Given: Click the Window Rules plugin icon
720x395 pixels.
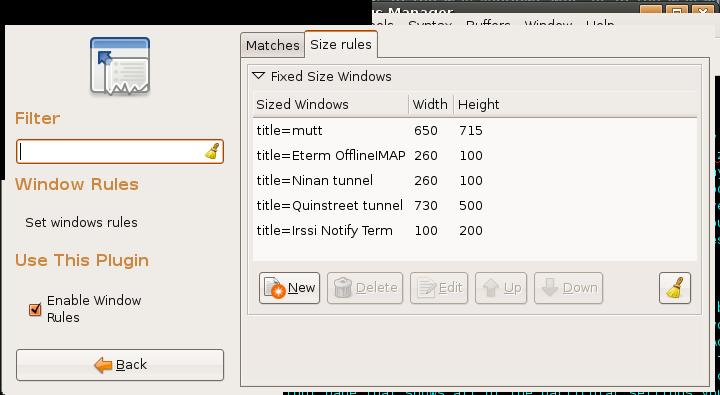Looking at the screenshot, I should point(120,66).
